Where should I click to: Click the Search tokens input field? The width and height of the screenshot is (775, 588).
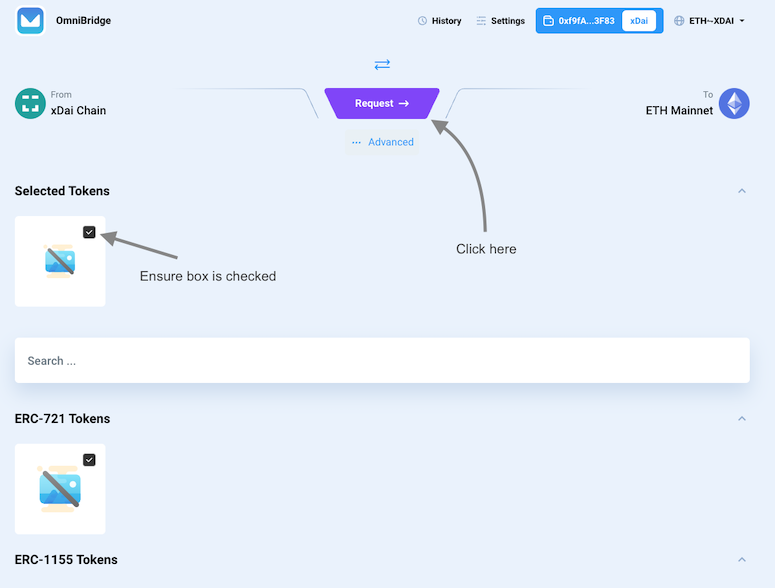(382, 361)
